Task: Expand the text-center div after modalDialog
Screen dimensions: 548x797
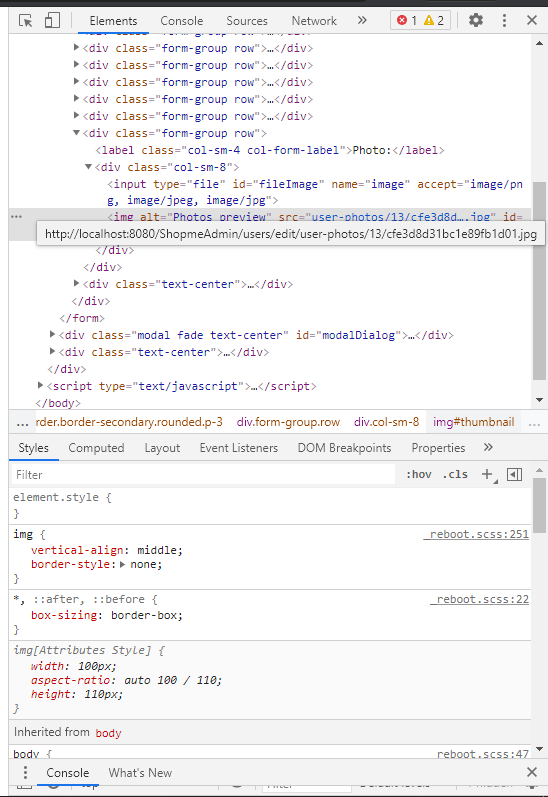Action: 52,352
